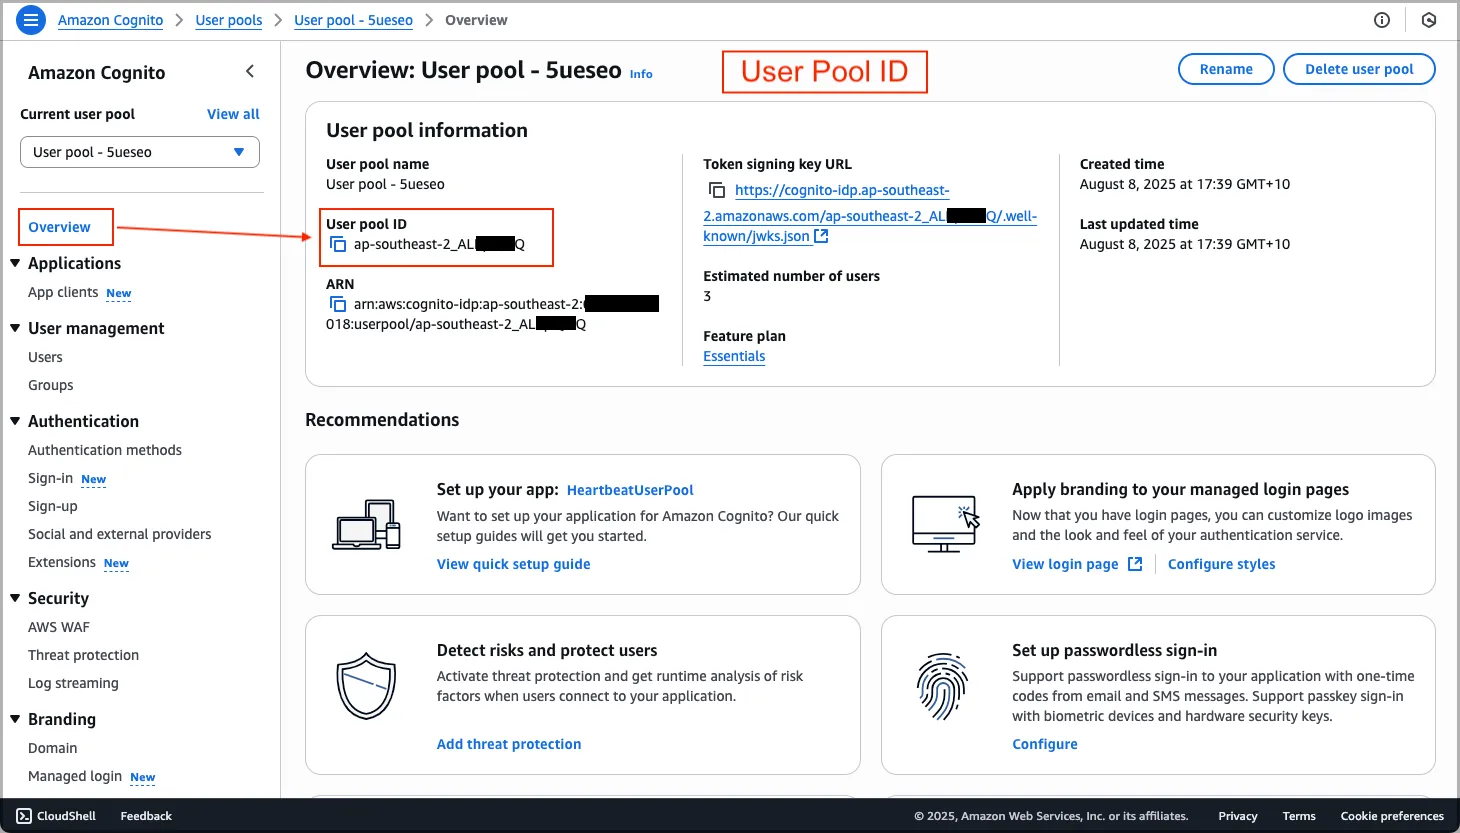
Task: Click the Delete user pool button
Action: (x=1358, y=69)
